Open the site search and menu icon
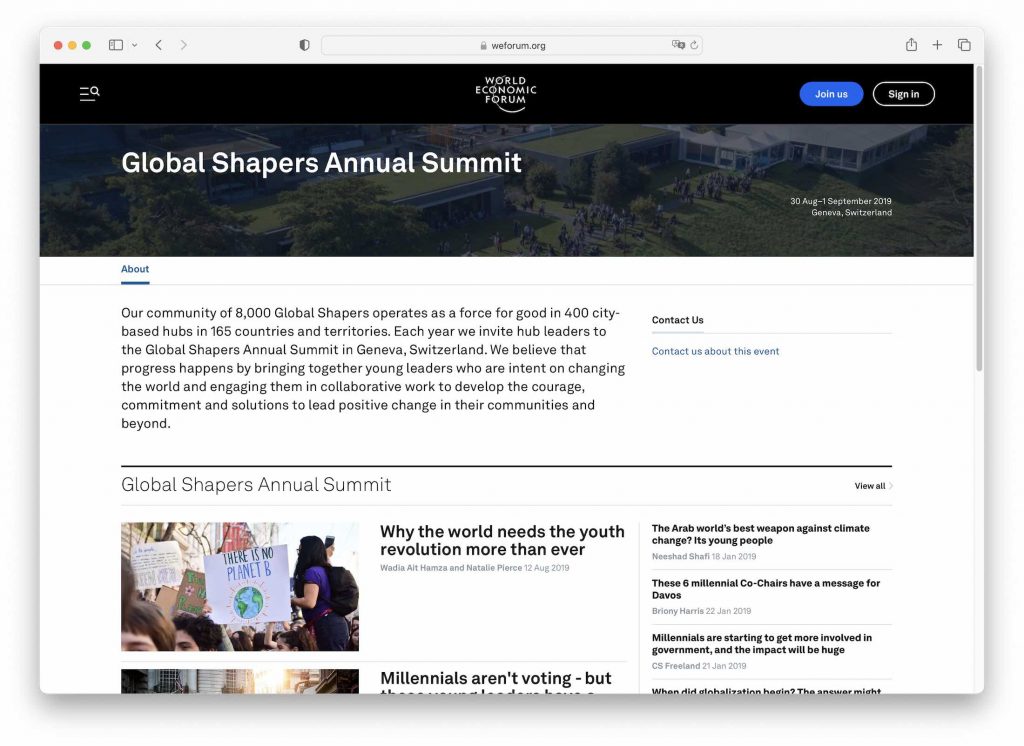The width and height of the screenshot is (1024, 746). [88, 93]
